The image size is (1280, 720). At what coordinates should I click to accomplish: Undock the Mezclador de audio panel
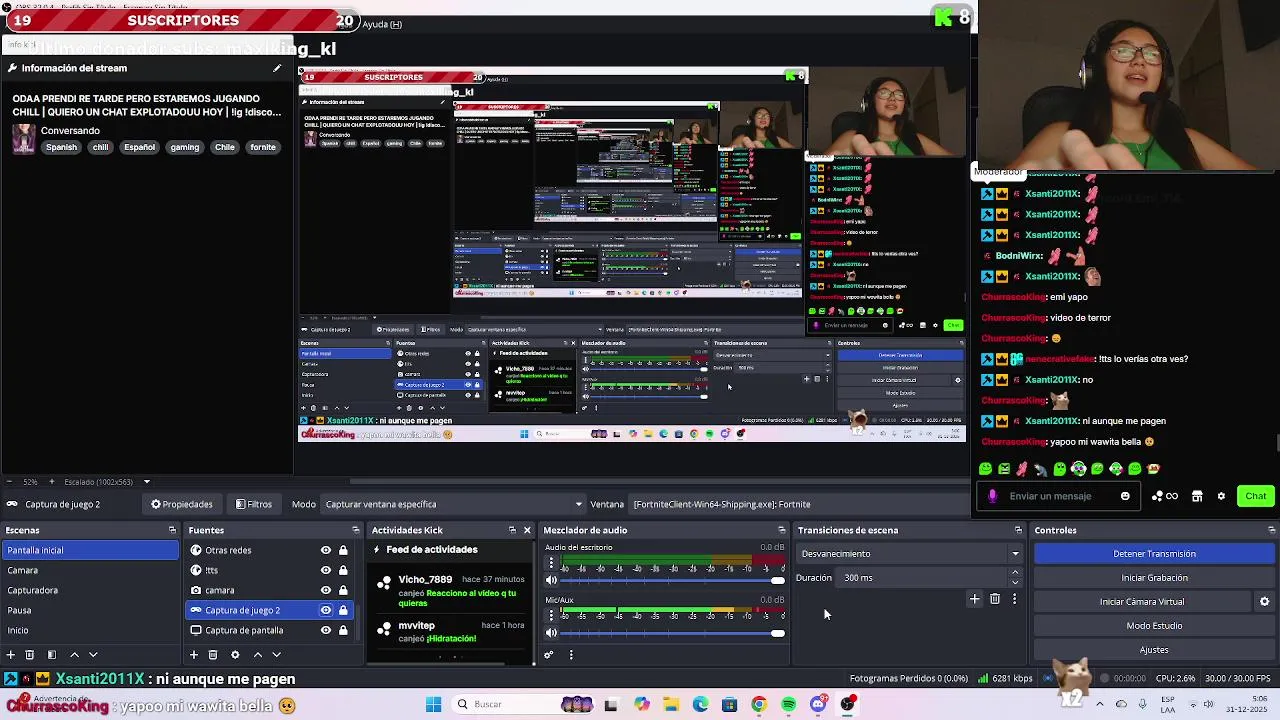pos(782,530)
